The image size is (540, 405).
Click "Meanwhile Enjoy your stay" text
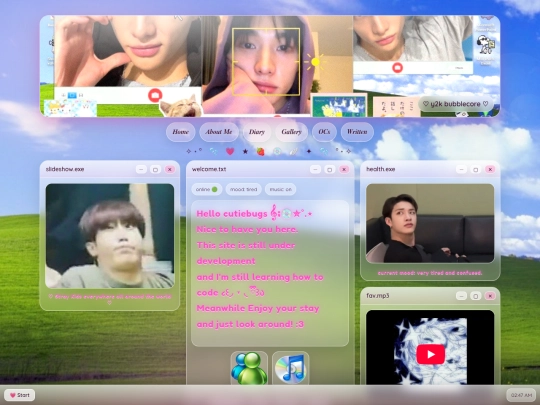(258, 309)
